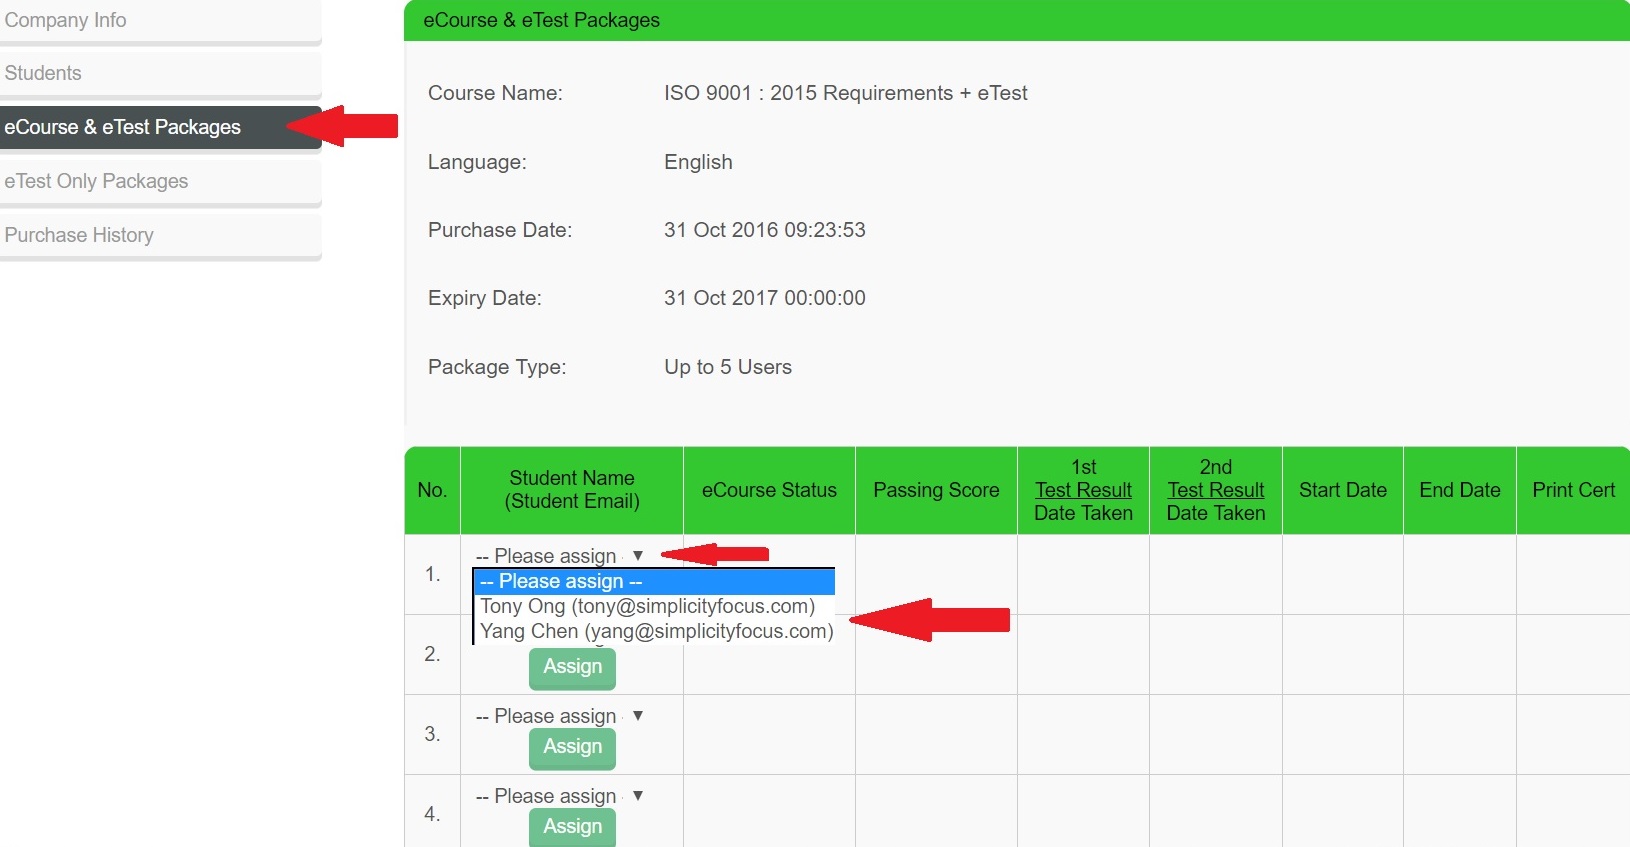Open the 1st Test Result link

(x=1083, y=490)
